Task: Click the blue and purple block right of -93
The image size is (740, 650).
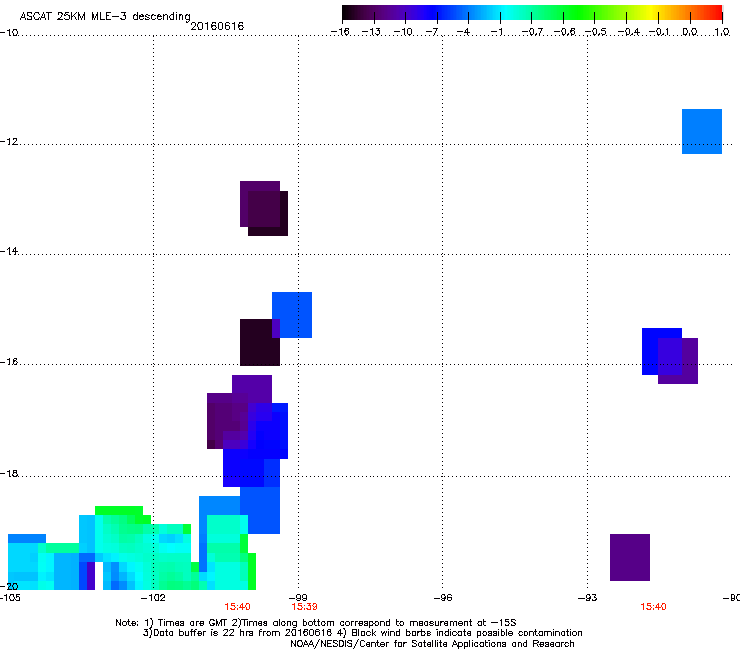Action: pos(670,356)
